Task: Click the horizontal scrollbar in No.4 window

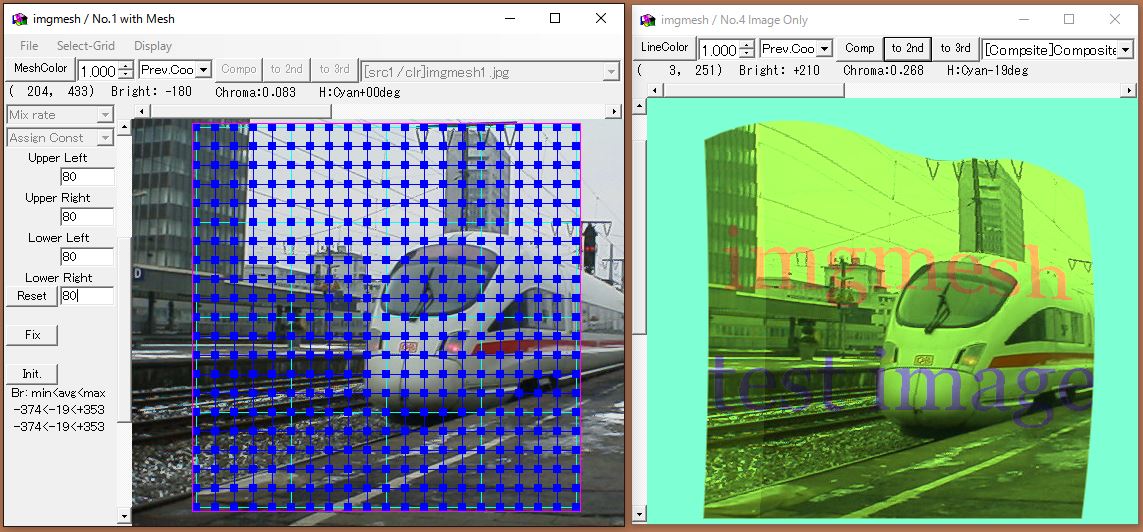Action: (890, 90)
